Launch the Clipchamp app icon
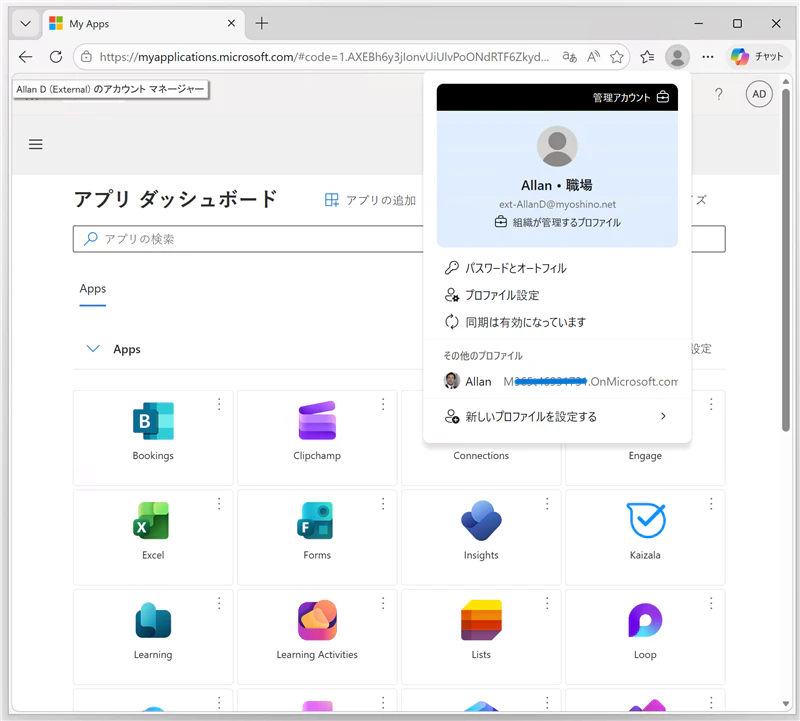This screenshot has width=800, height=721. coord(317,421)
